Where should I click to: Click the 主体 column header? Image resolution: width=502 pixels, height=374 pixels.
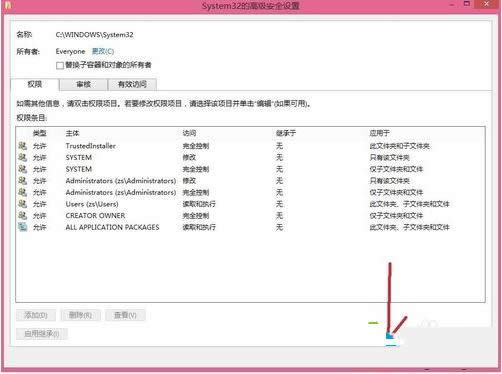[72, 133]
